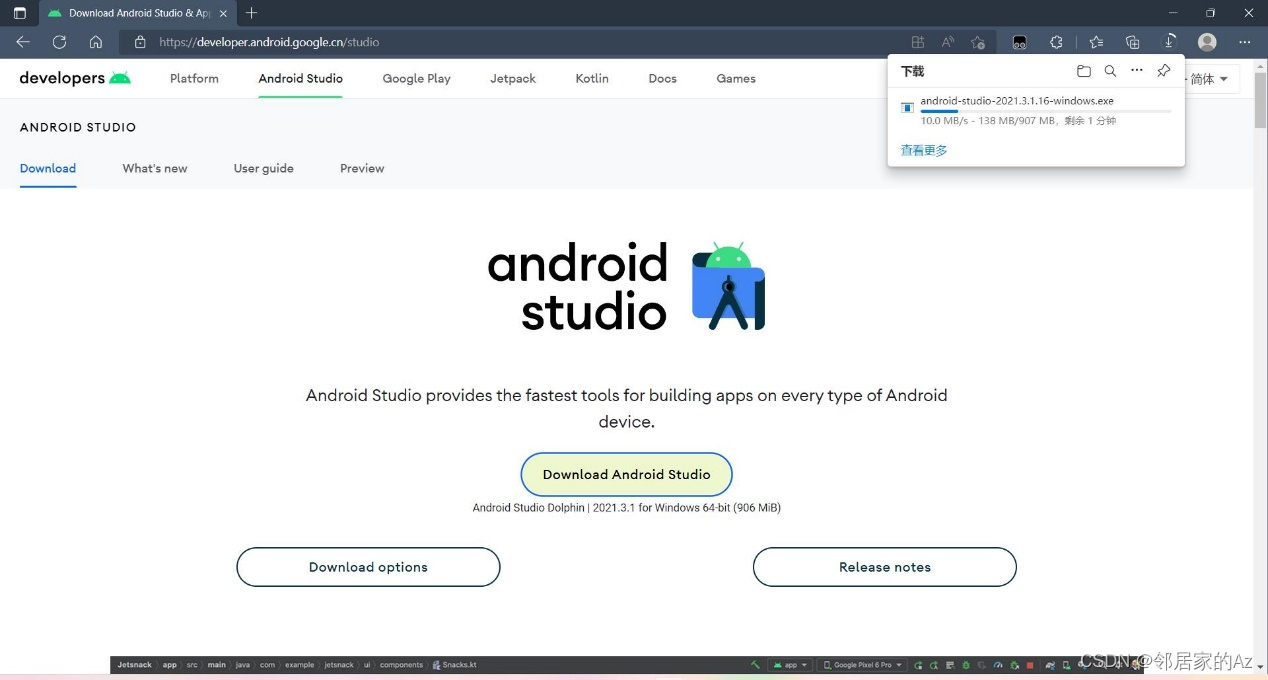Viewport: 1268px width, 680px height.
Task: Open the Extensions puzzle icon
Action: point(1056,42)
